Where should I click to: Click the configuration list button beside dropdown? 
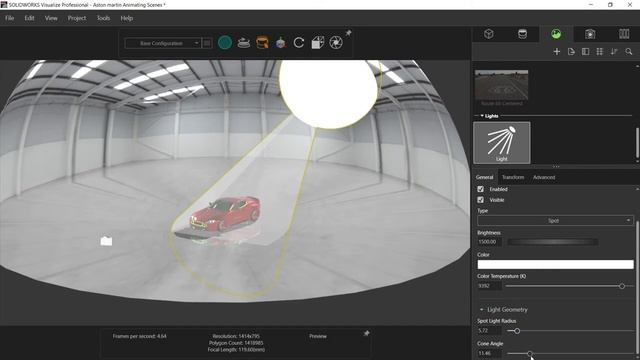coord(207,43)
